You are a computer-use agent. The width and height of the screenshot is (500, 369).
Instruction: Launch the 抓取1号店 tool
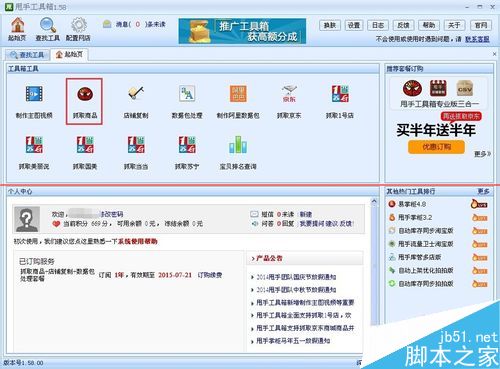(x=340, y=102)
